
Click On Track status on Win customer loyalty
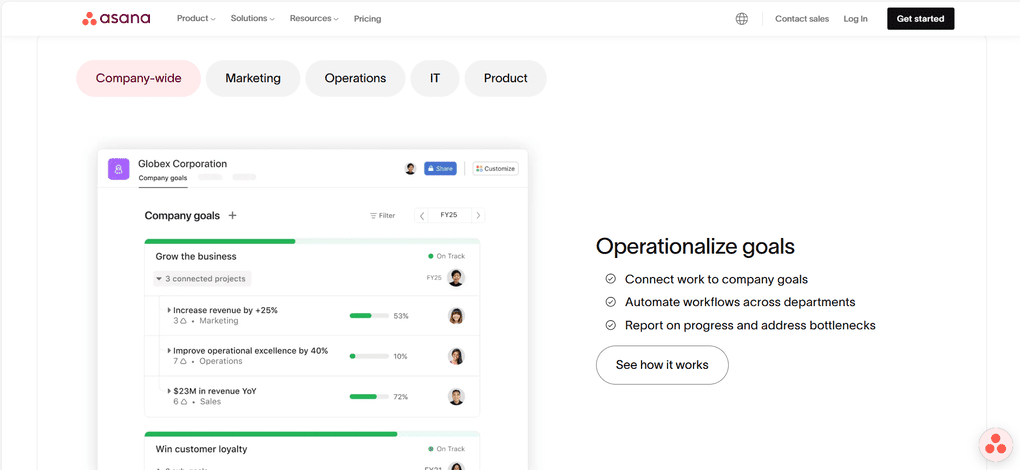(446, 449)
